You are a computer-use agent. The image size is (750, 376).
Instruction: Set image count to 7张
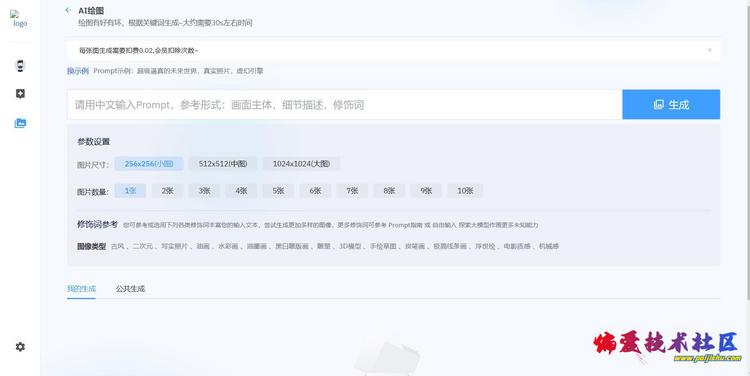353,190
